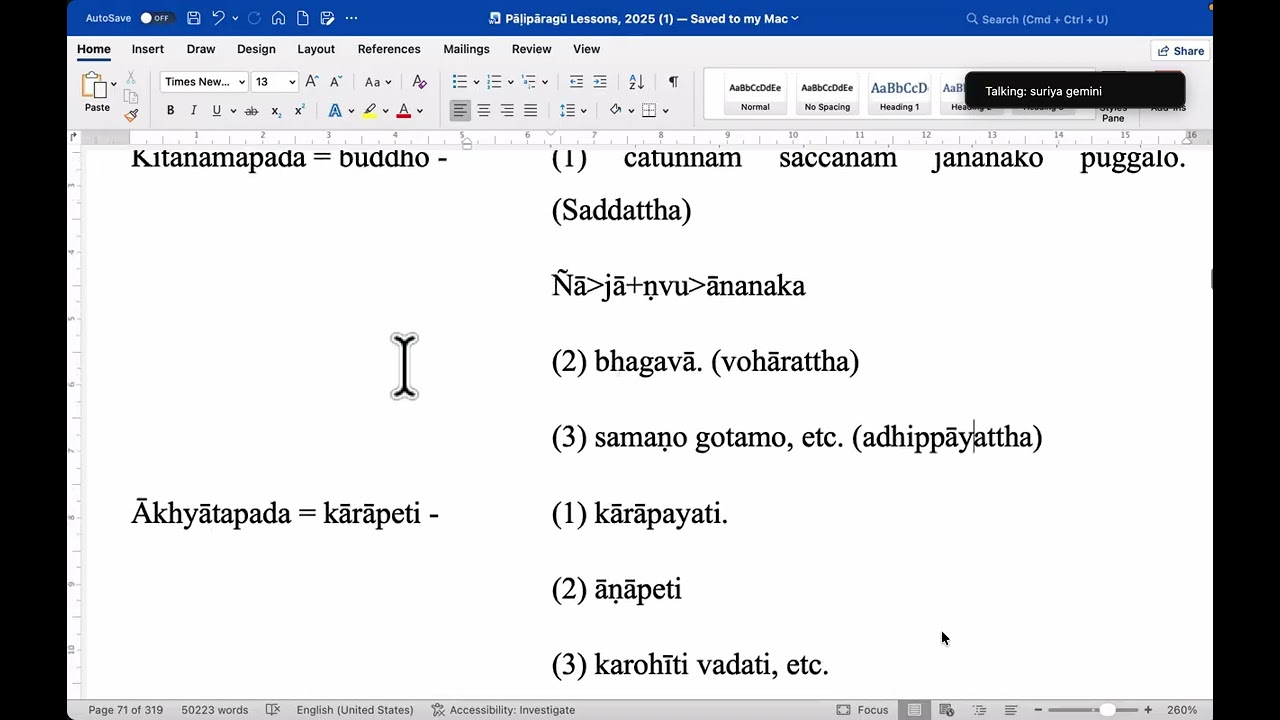
Task: Toggle Italic formatting
Action: click(x=193, y=110)
